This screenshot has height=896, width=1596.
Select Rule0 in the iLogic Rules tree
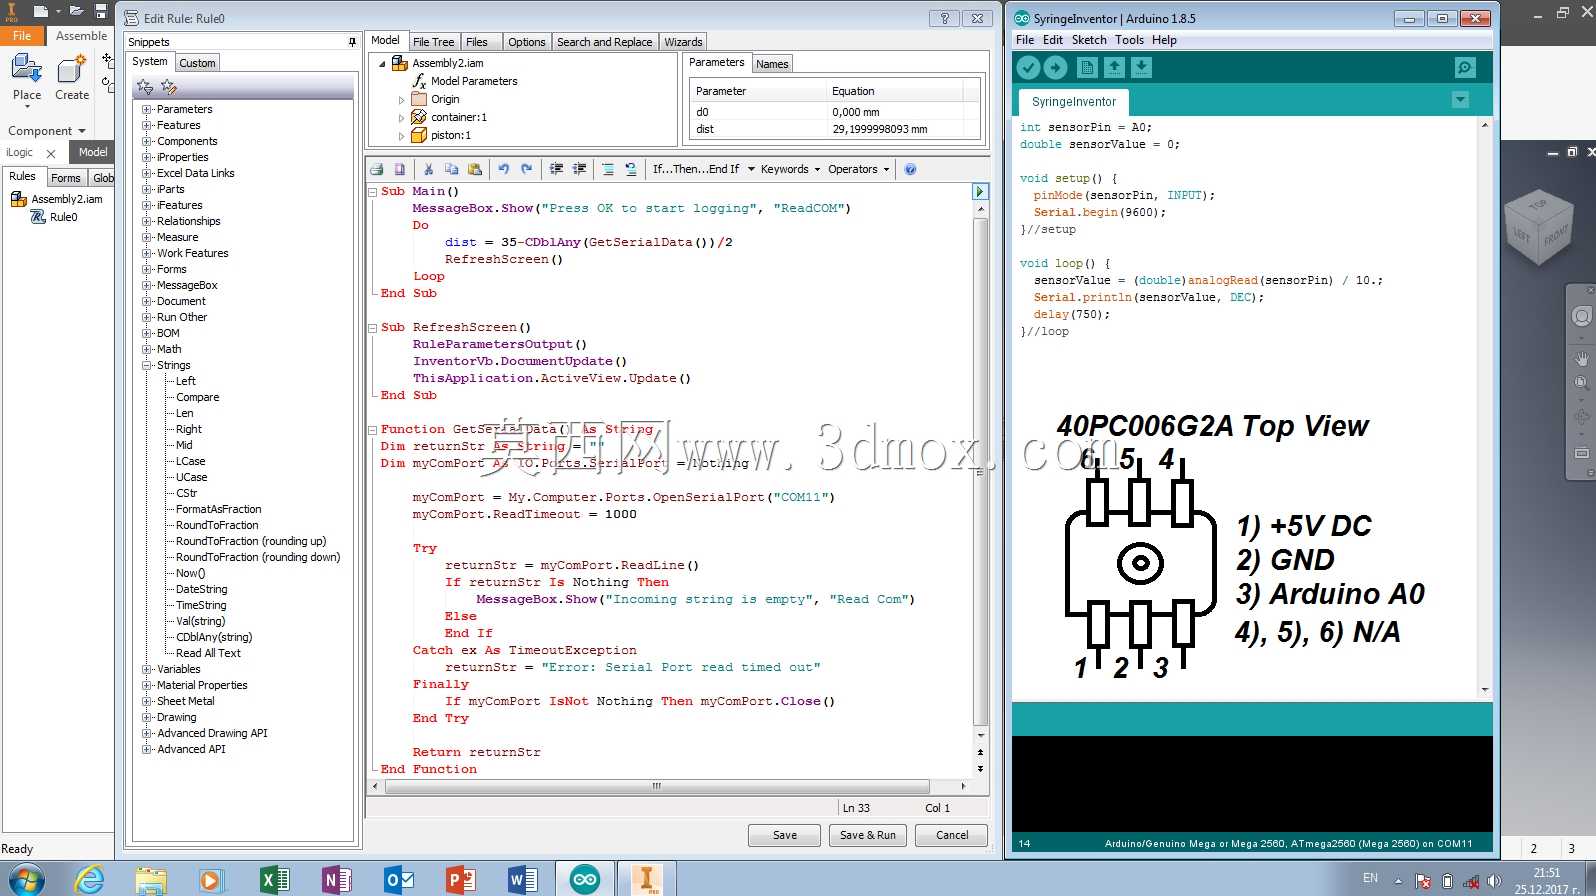coord(63,217)
